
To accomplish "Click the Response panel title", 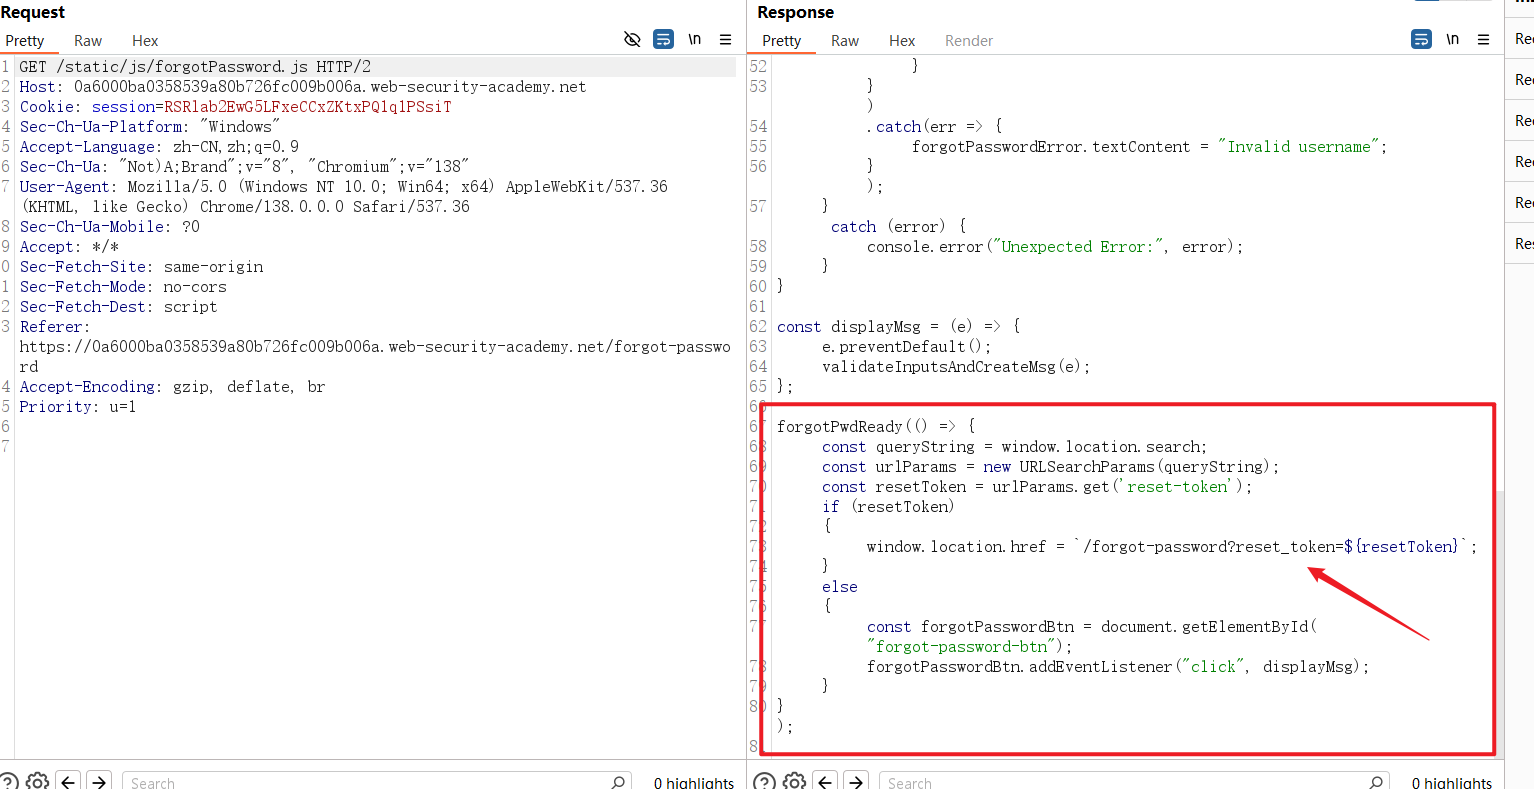I will click(x=795, y=12).
